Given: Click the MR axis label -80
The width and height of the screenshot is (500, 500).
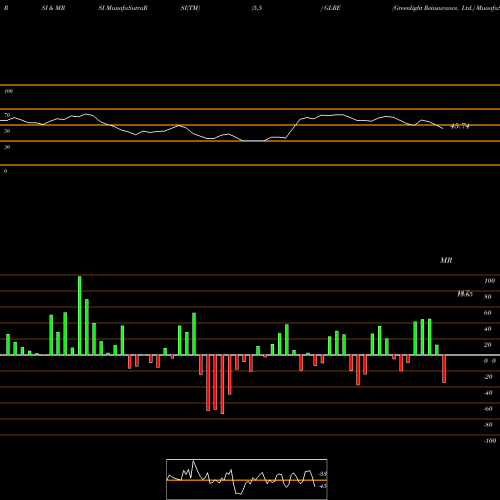Looking at the screenshot, I should 488,425.
